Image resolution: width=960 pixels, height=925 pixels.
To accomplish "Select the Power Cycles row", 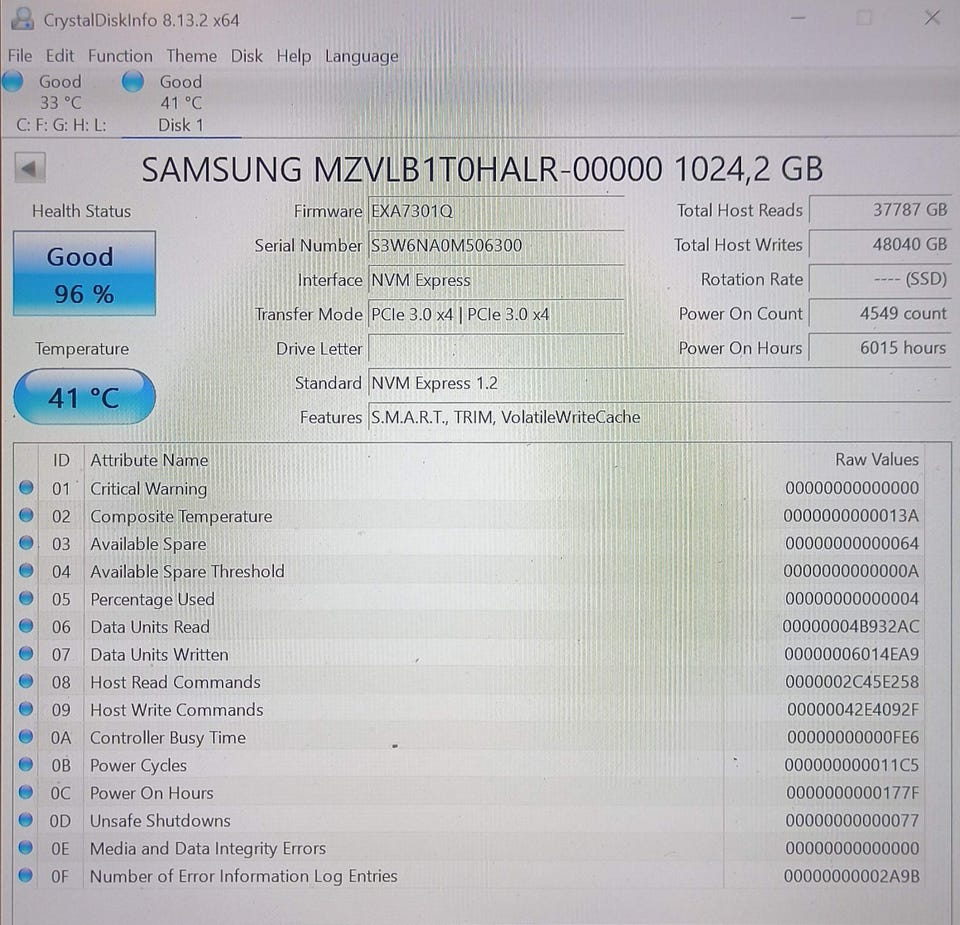I will 469,765.
